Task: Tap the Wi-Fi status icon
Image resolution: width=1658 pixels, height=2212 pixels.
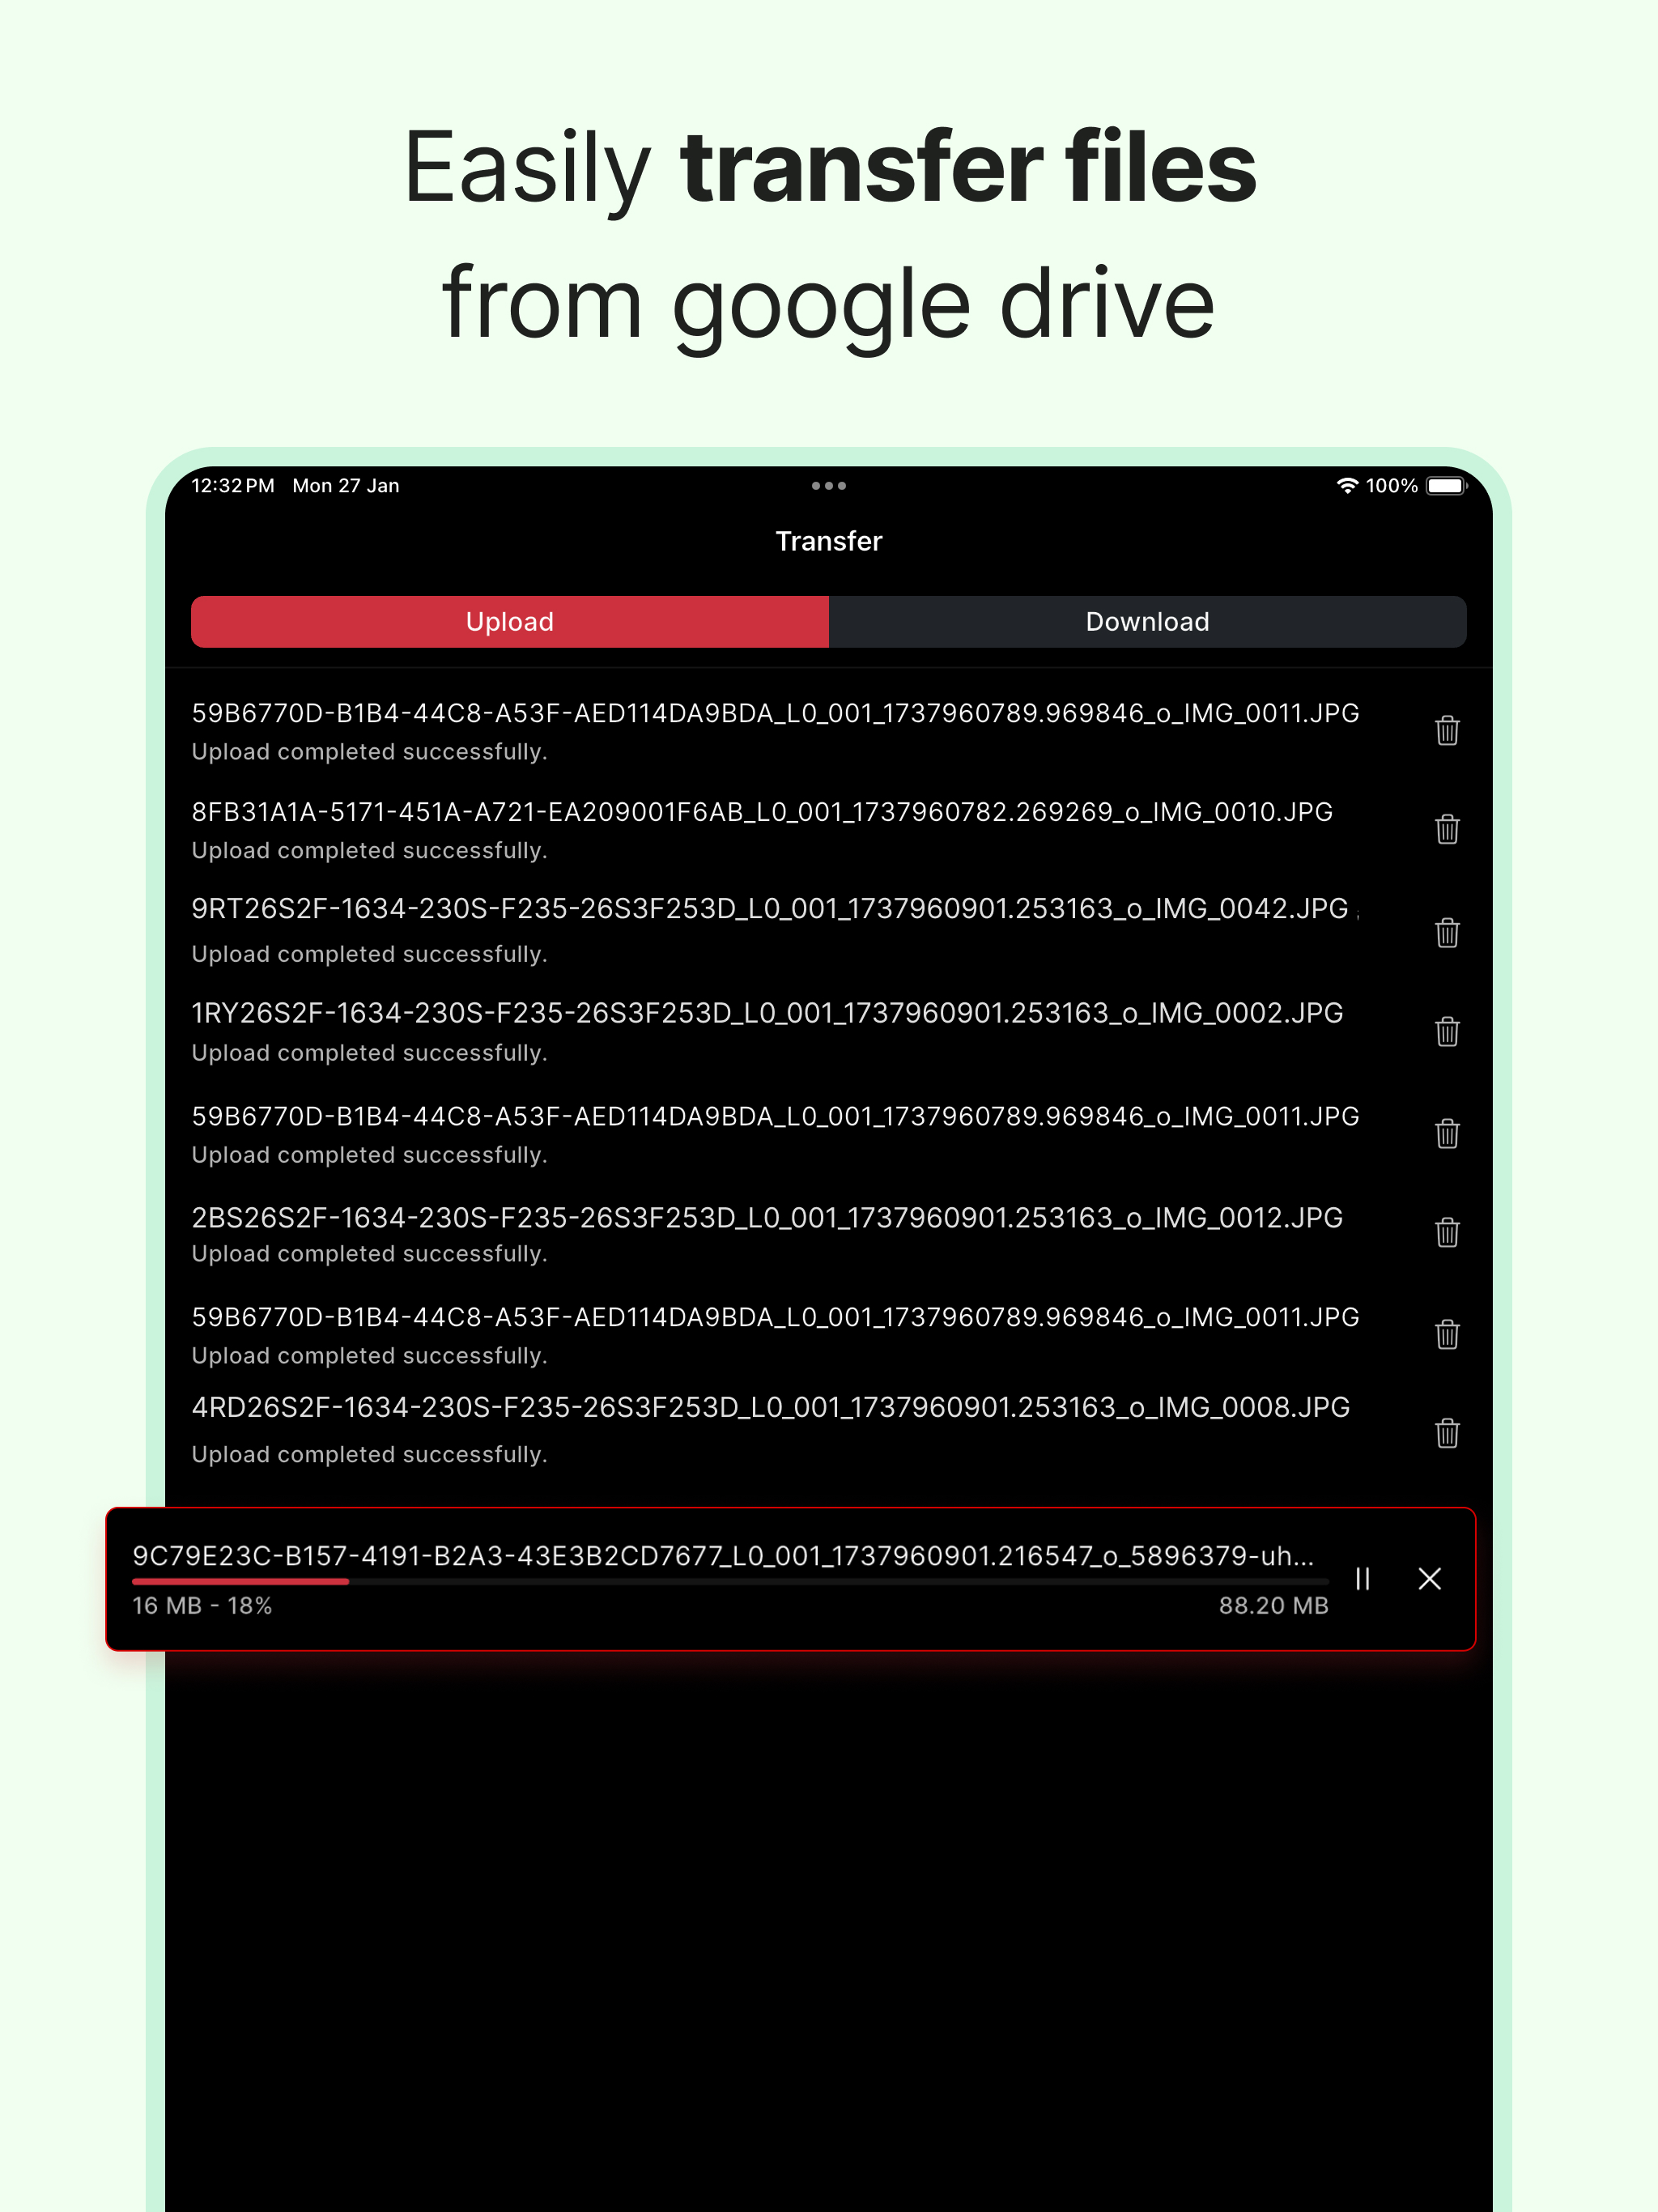Action: tap(1347, 486)
